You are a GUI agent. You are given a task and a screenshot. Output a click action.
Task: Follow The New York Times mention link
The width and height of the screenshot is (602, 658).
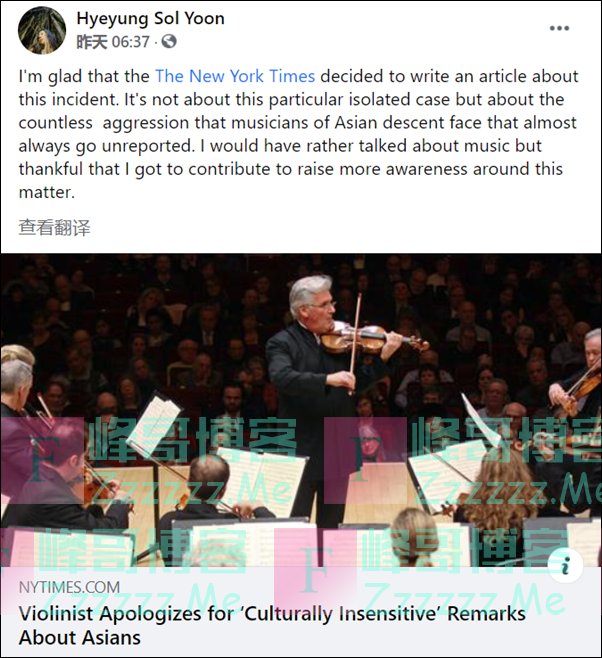pyautogui.click(x=235, y=76)
